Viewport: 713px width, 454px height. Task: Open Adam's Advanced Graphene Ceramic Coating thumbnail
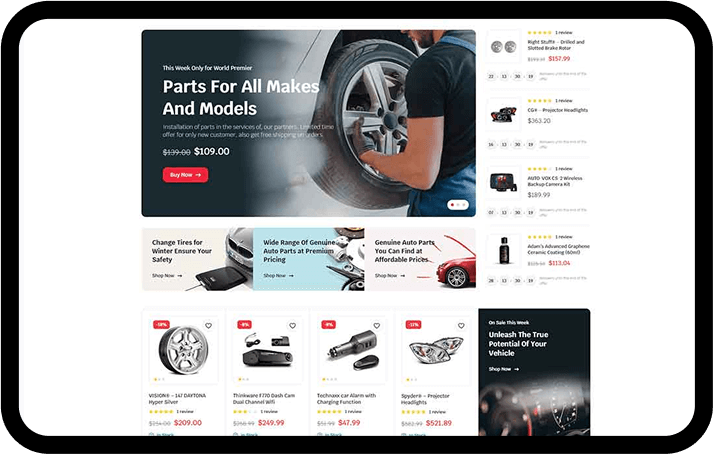coord(503,250)
